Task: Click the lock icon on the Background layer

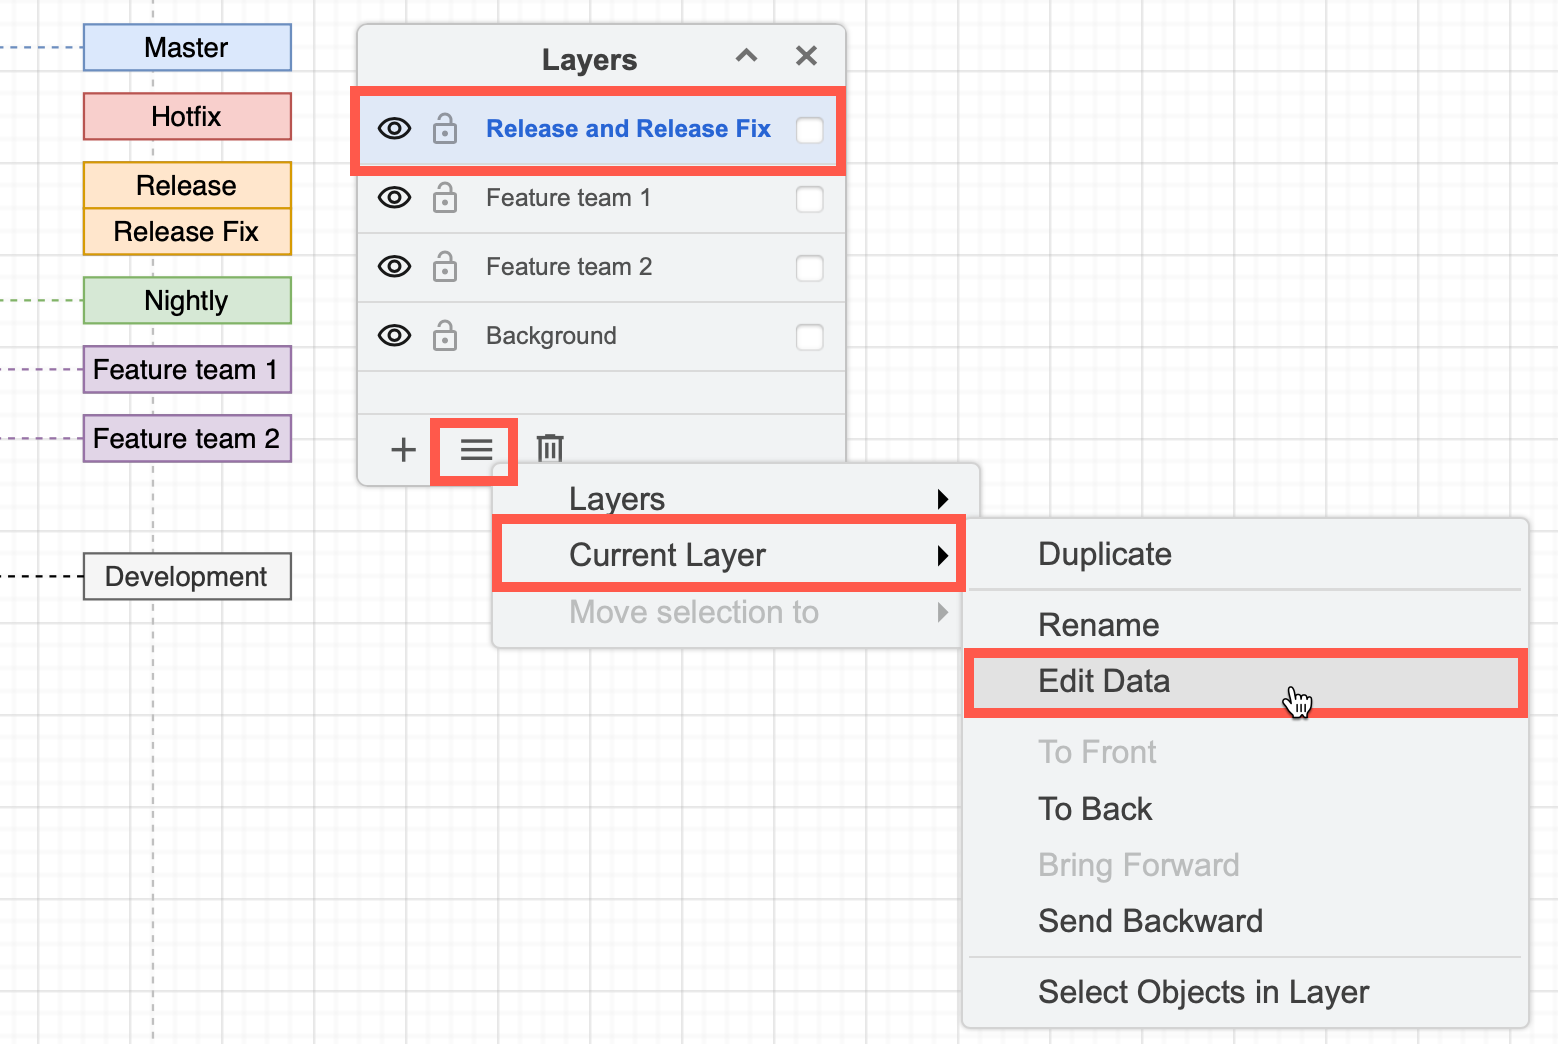Action: (x=444, y=336)
